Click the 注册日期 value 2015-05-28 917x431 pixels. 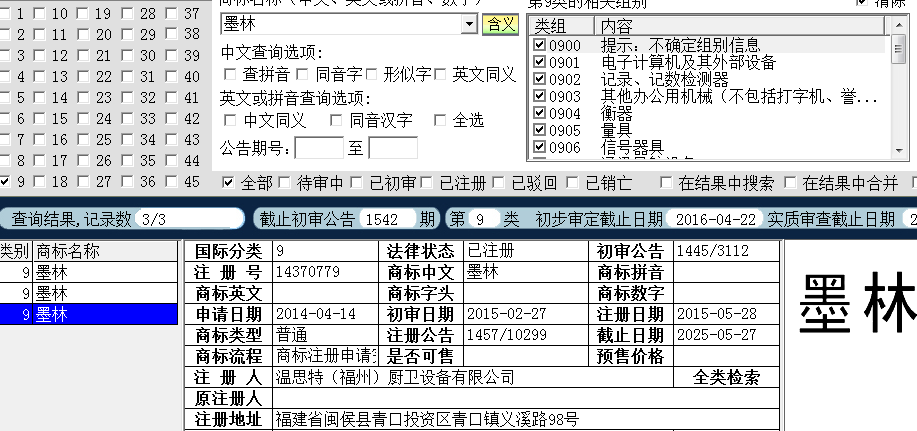(716, 314)
